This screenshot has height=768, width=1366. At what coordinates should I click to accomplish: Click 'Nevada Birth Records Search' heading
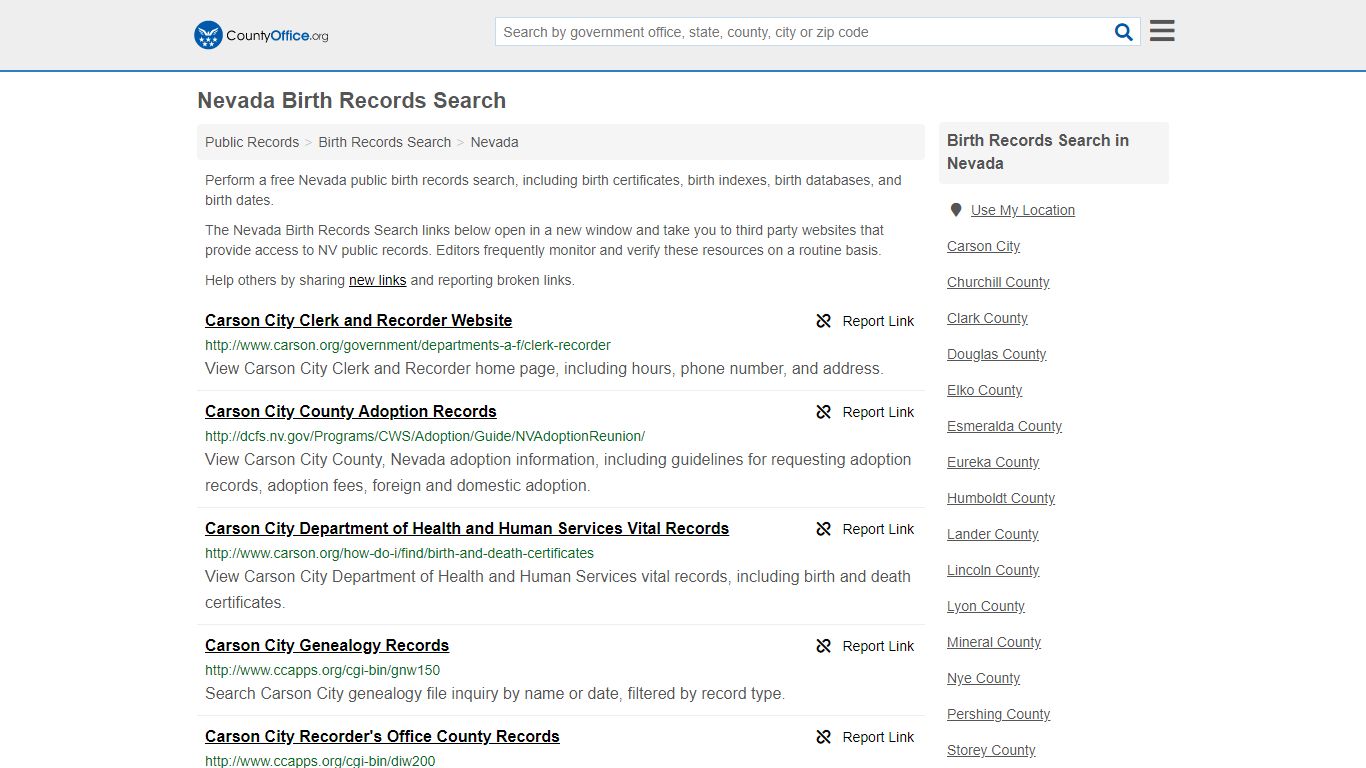click(x=352, y=101)
